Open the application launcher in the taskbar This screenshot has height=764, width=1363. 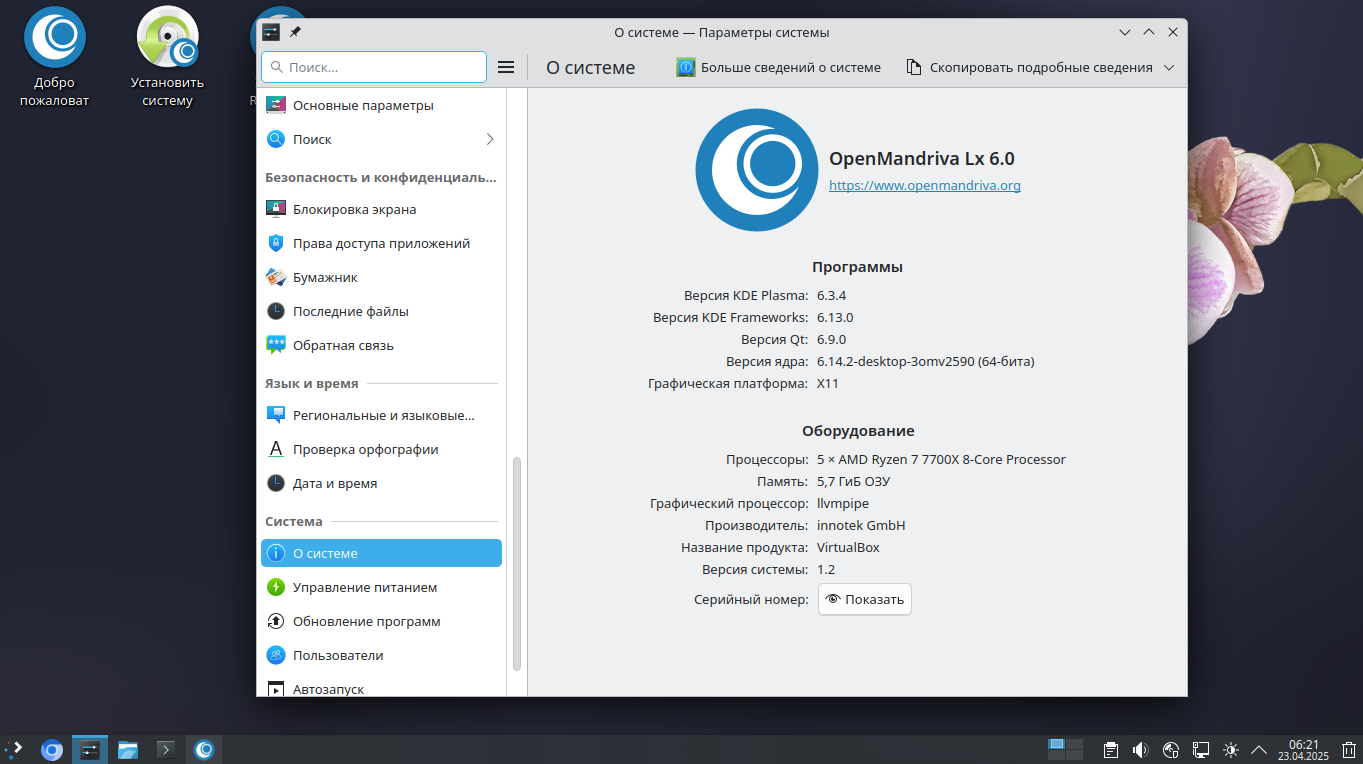(15, 749)
